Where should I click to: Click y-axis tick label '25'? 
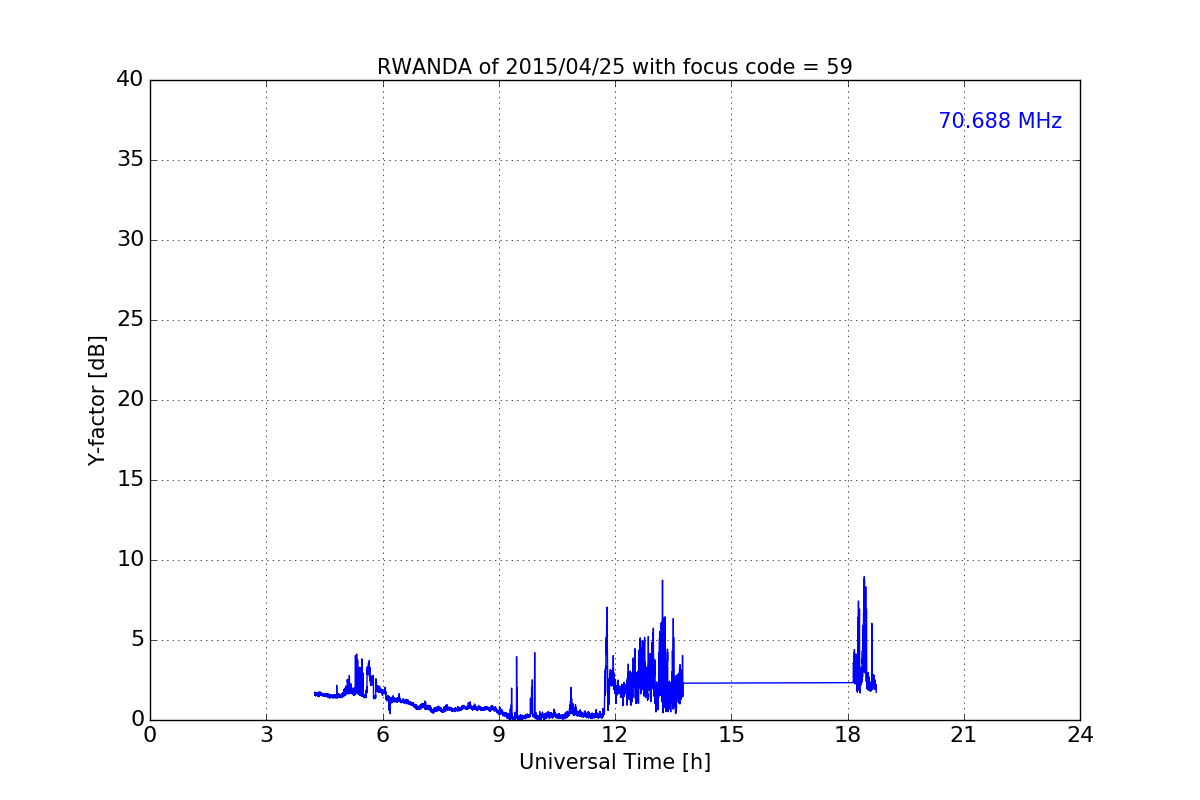[x=130, y=320]
